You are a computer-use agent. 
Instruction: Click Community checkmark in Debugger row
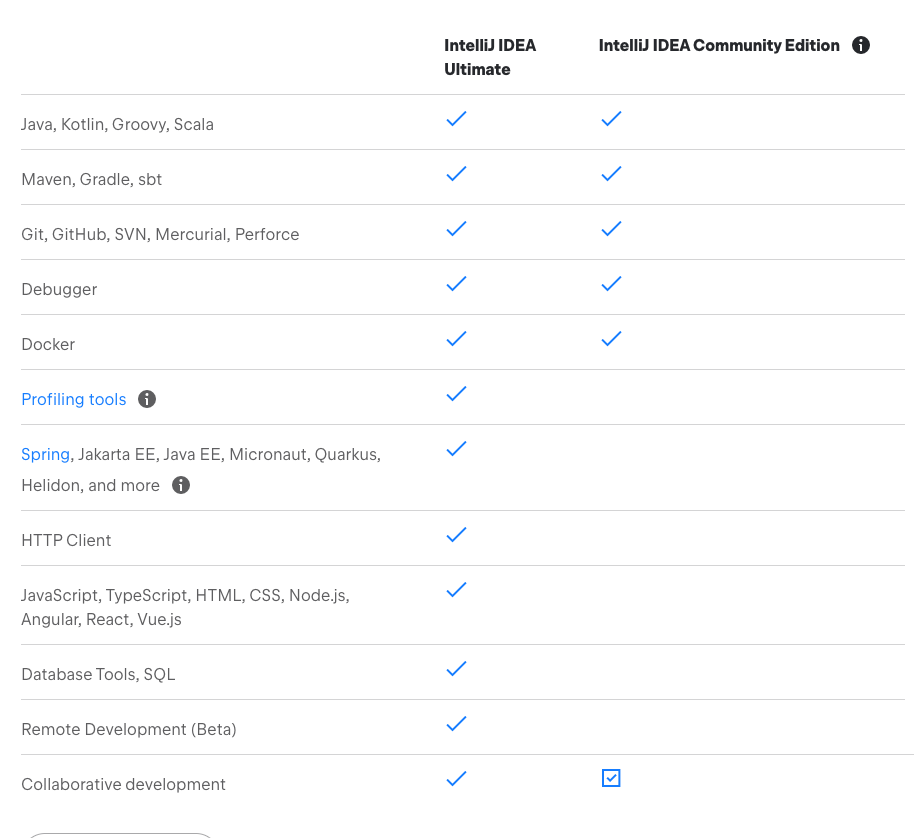tap(611, 283)
